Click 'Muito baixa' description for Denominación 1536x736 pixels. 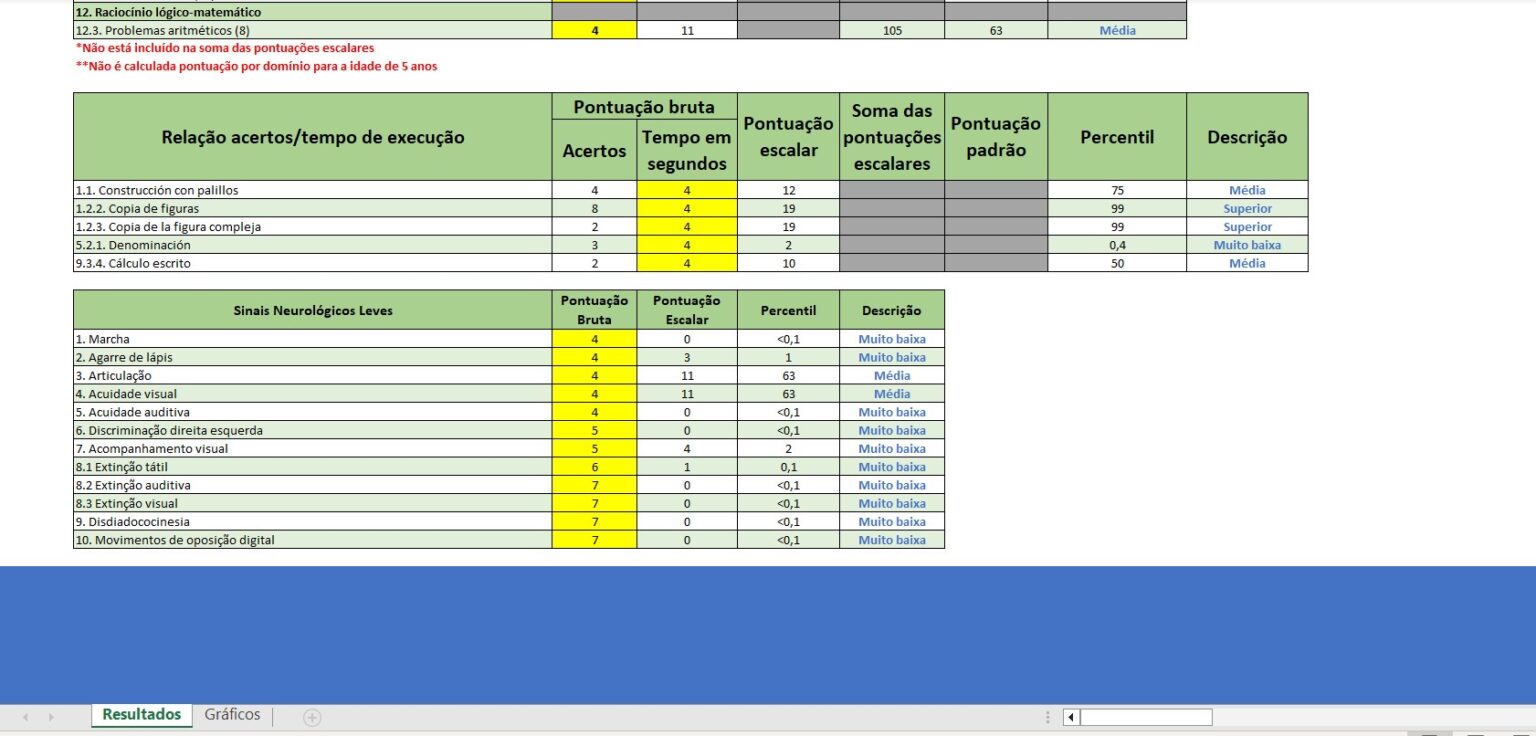click(x=1247, y=245)
